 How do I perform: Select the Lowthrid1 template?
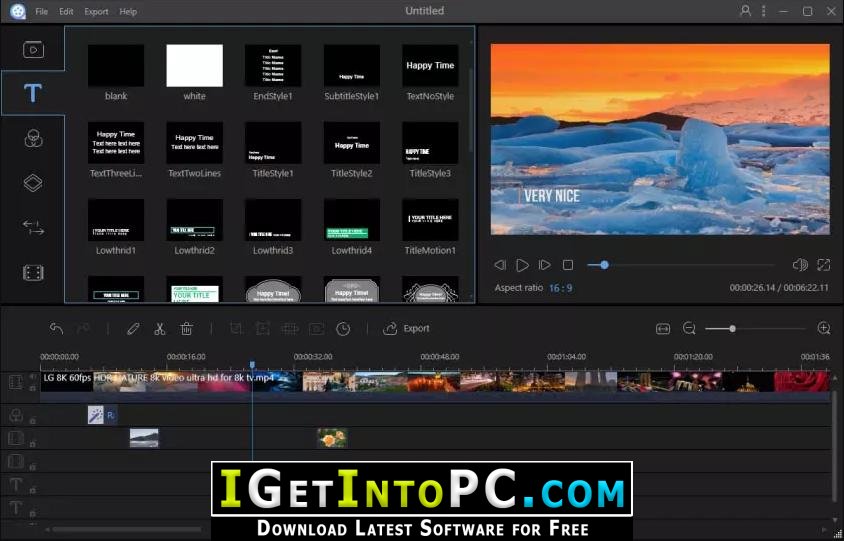click(116, 227)
